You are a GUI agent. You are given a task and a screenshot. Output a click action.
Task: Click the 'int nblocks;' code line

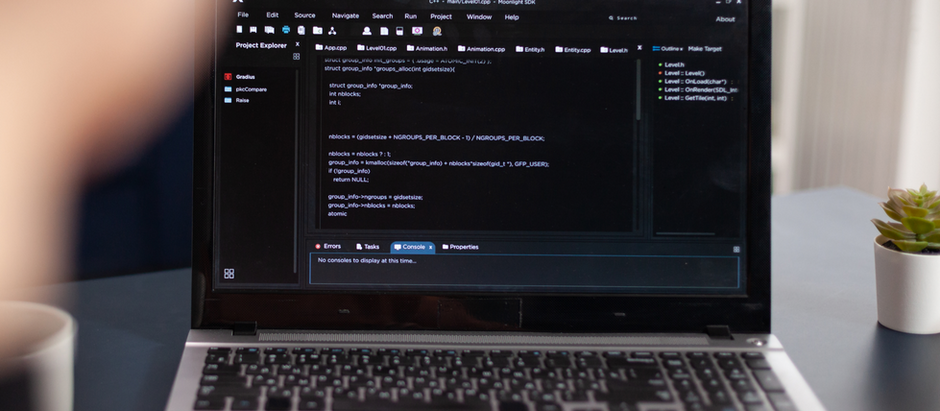pos(345,94)
